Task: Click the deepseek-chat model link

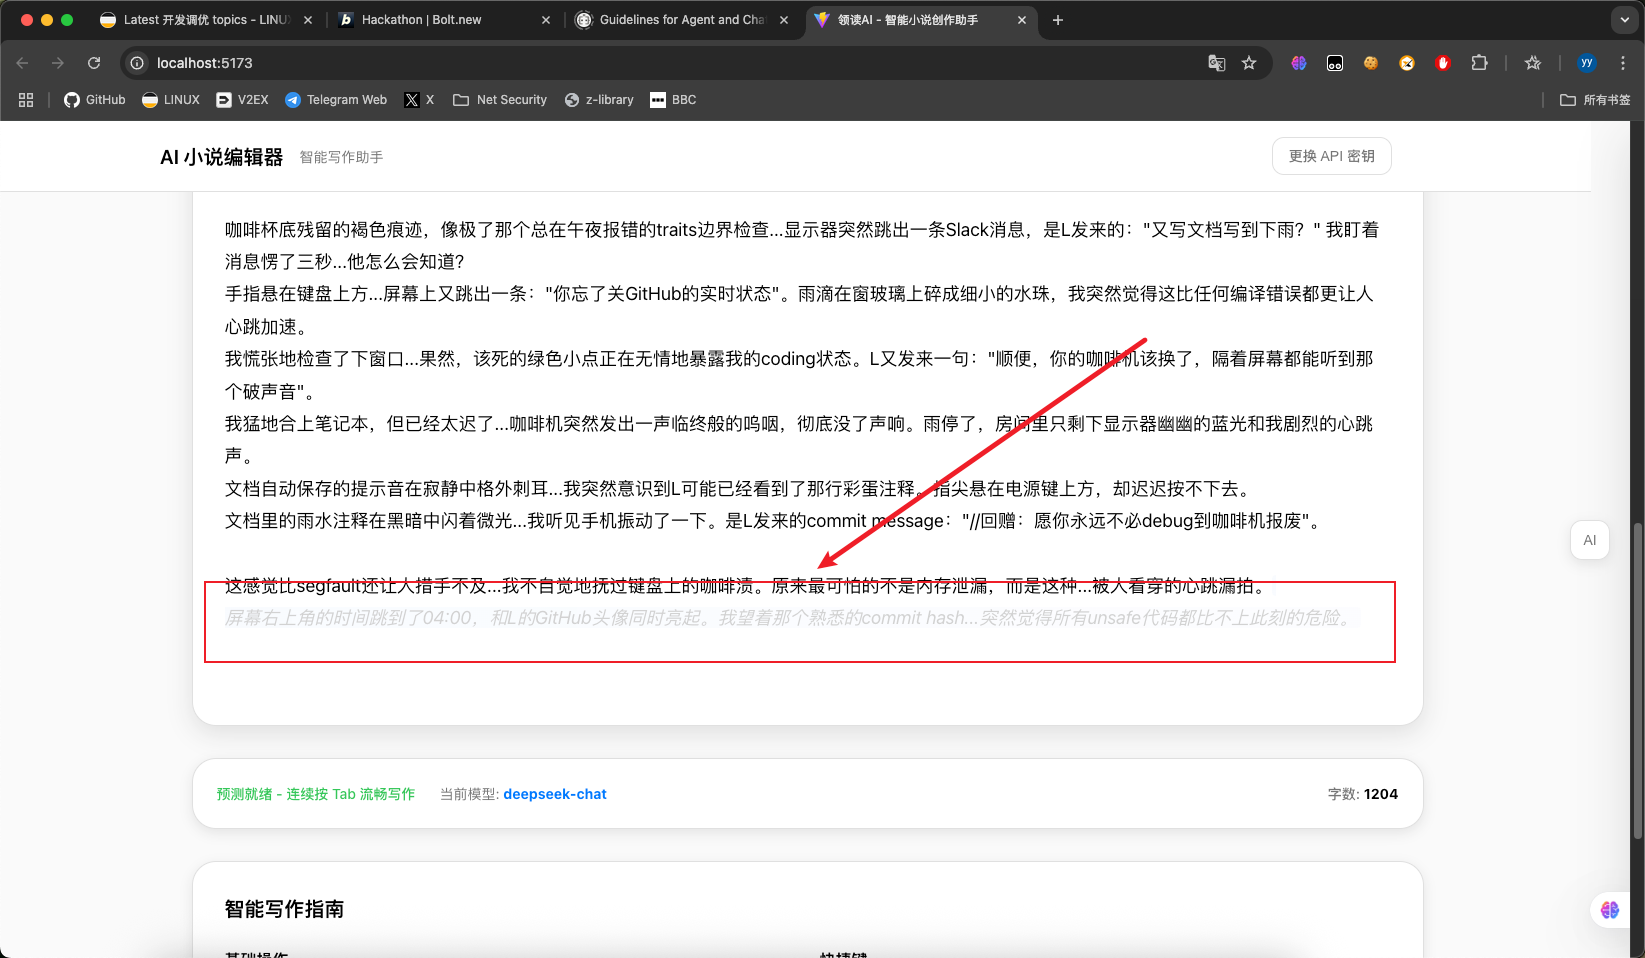Action: (555, 794)
